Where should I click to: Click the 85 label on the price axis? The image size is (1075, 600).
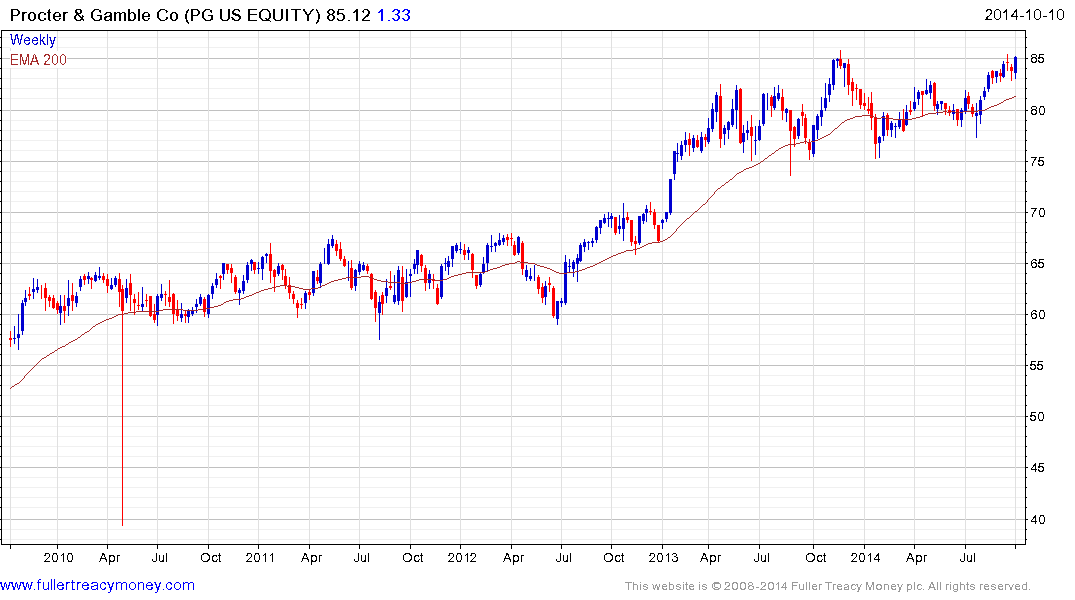coord(1037,60)
